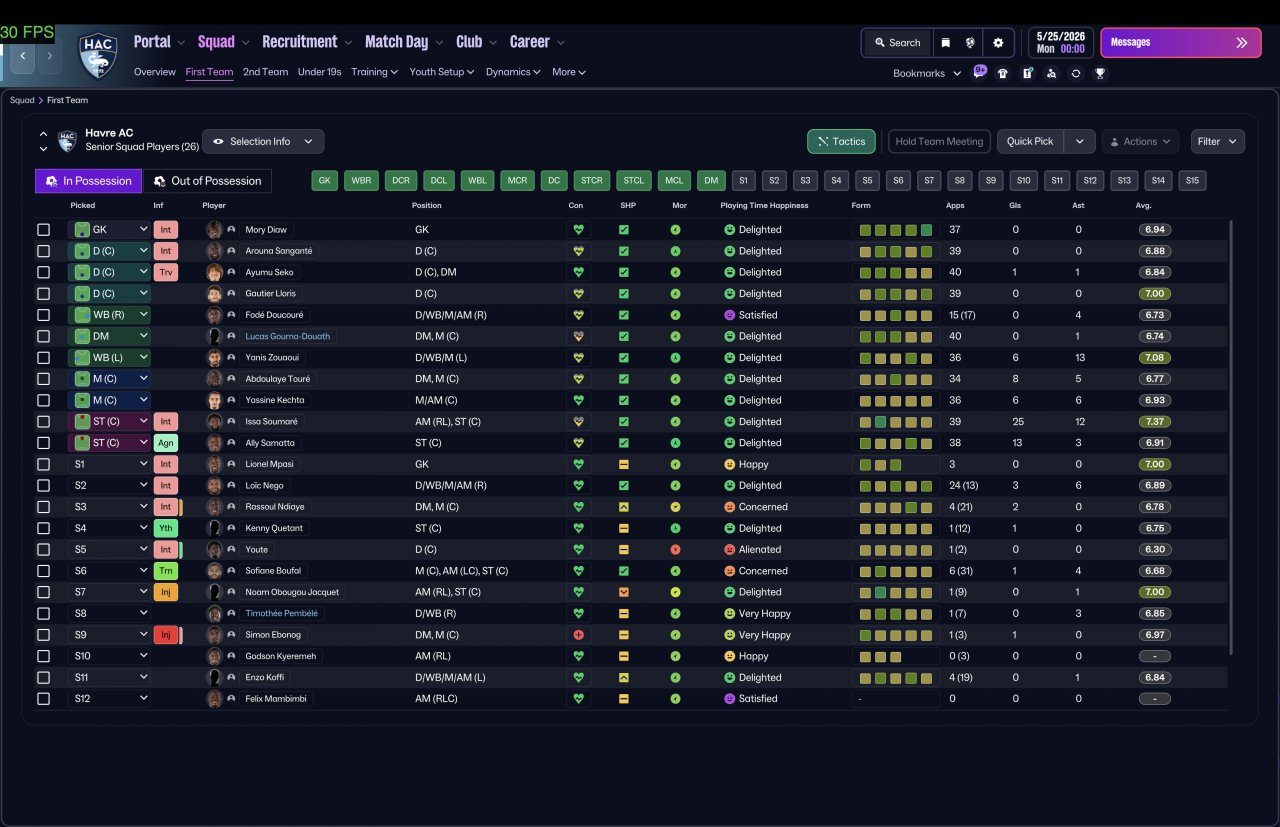
Task: Check the box next to Yanis Zouaoui
Action: 43,358
